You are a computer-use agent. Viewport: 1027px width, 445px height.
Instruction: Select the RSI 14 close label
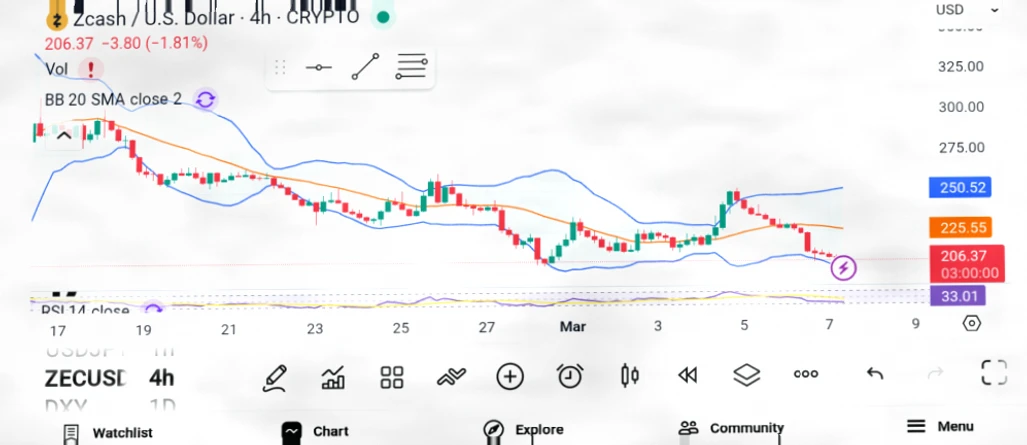[x=84, y=311]
